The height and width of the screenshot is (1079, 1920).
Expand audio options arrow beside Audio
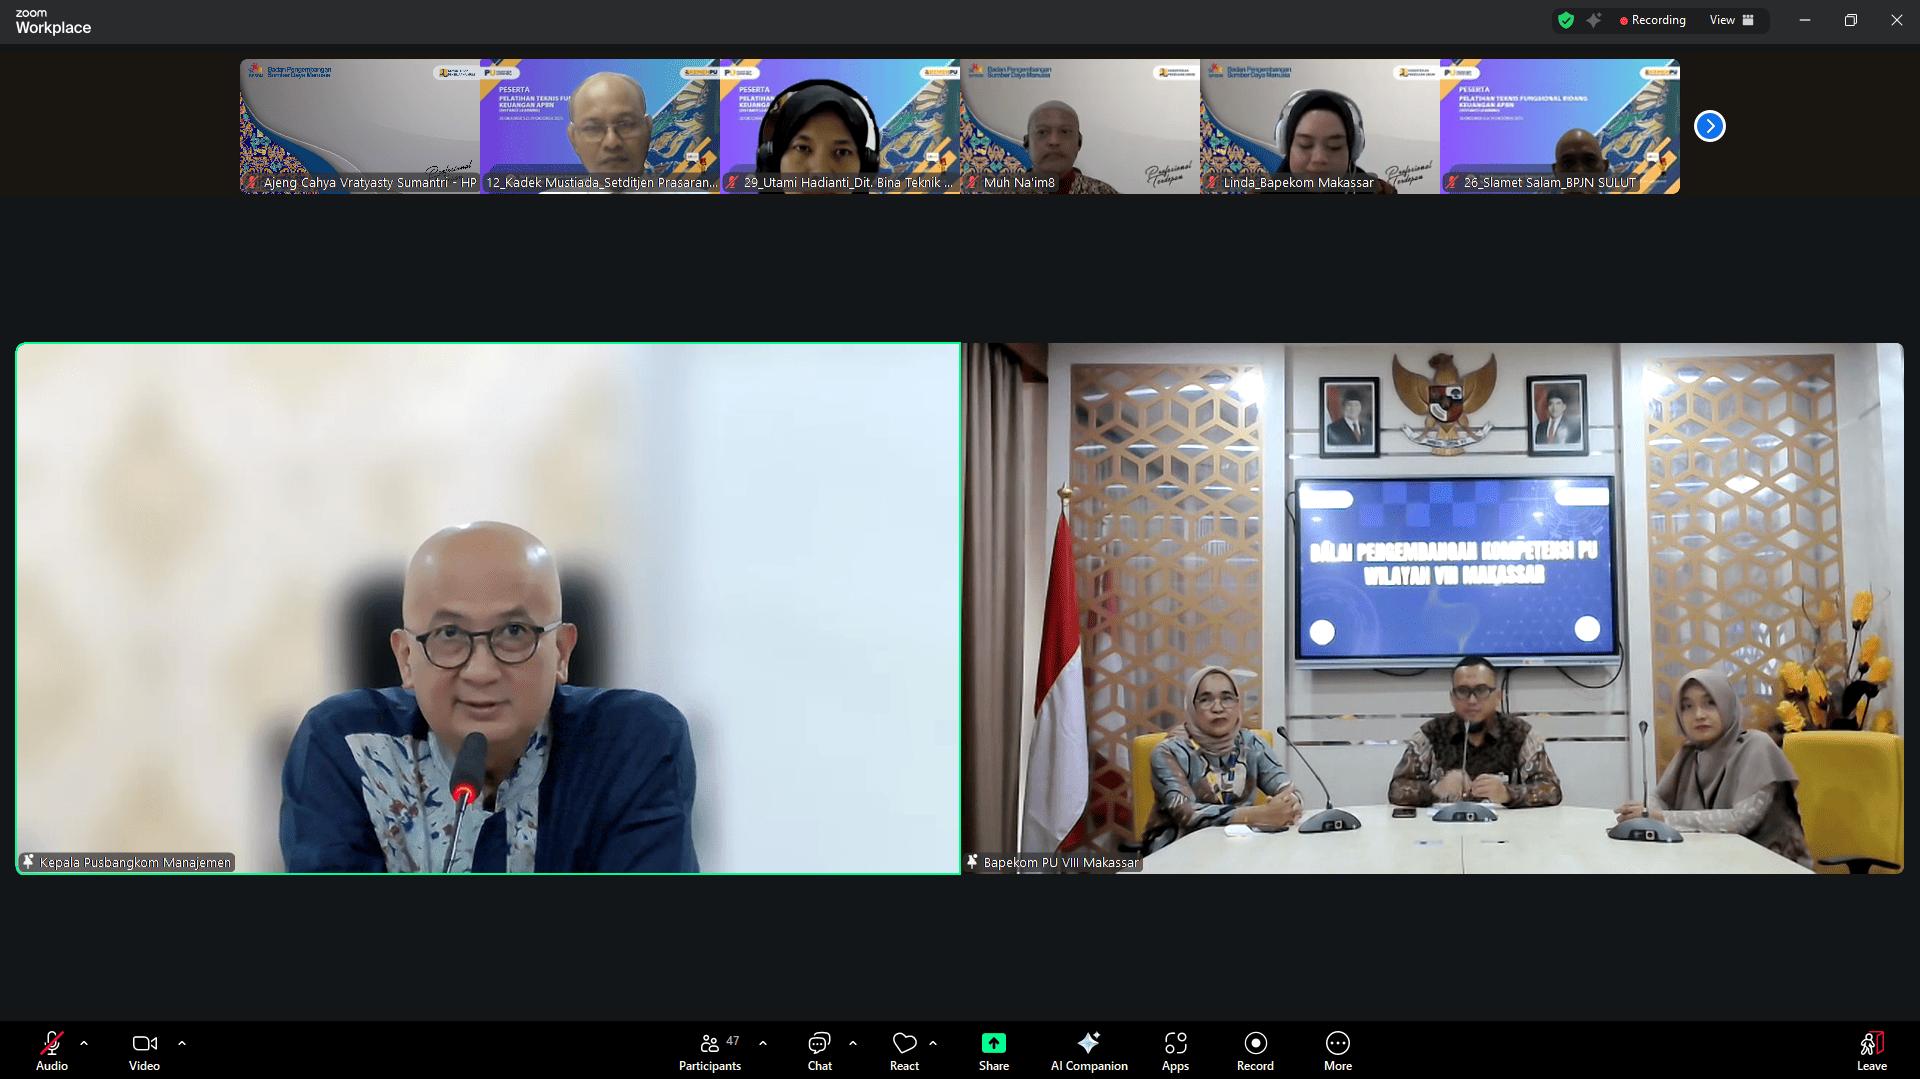(84, 1043)
